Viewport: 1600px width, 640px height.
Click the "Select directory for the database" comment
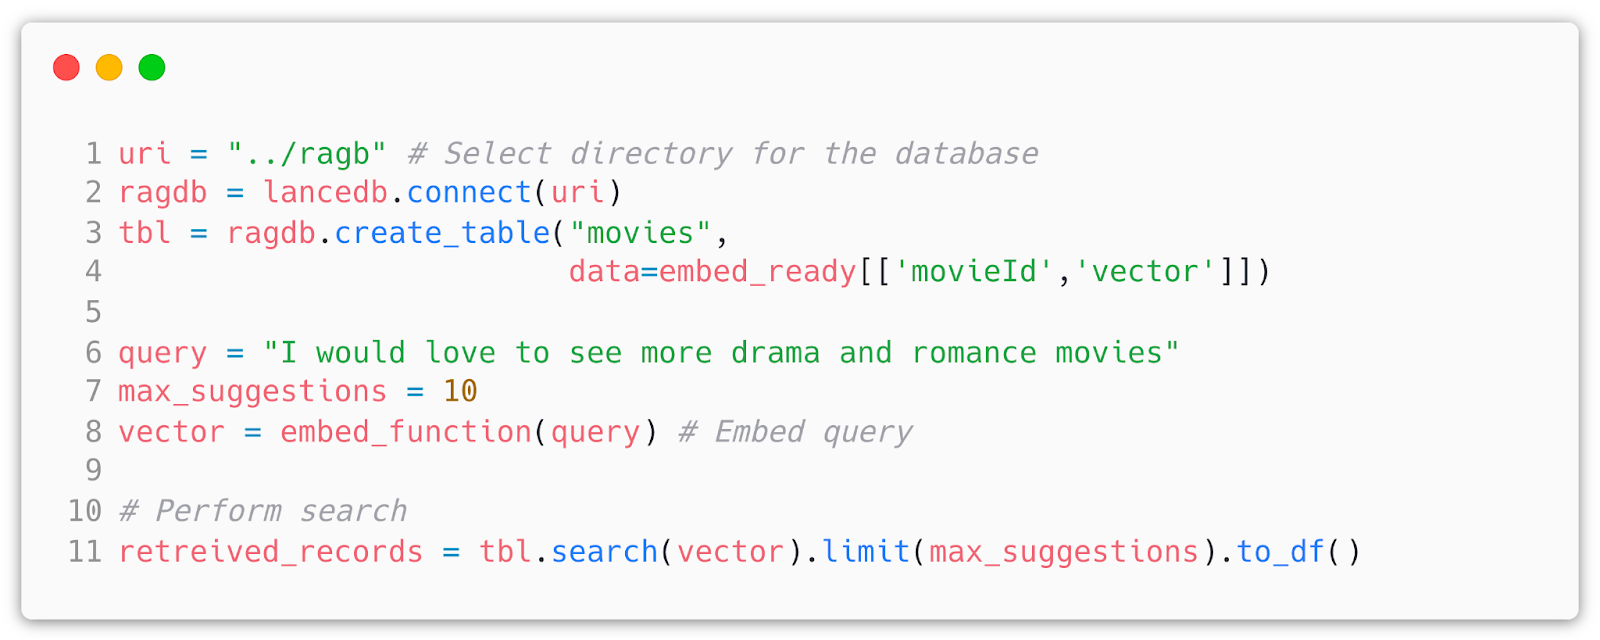740,154
